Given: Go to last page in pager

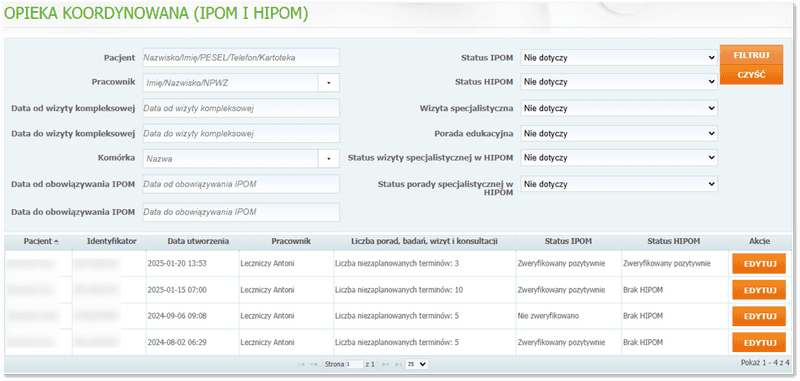Looking at the screenshot, I should 398,365.
